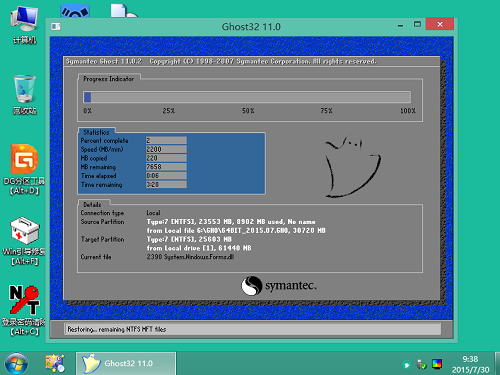Viewport: 500px width, 375px height.
Task: Click the show desktop strip on the taskbar
Action: click(497, 363)
